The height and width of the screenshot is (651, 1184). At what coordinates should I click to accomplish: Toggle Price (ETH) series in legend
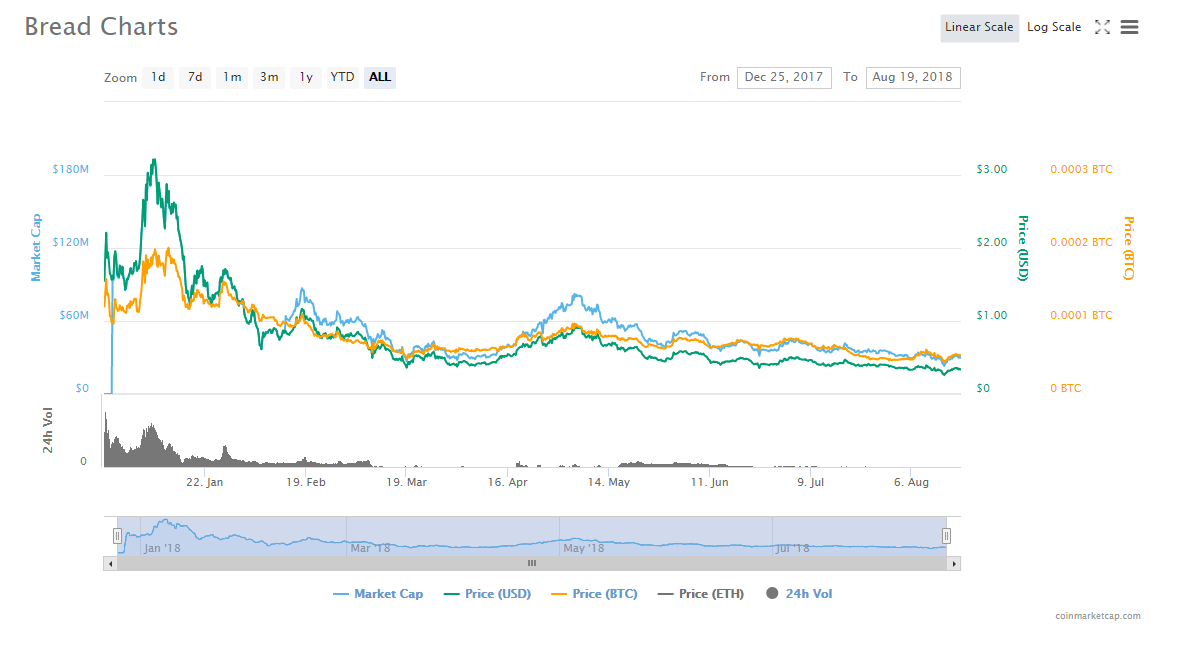click(701, 594)
